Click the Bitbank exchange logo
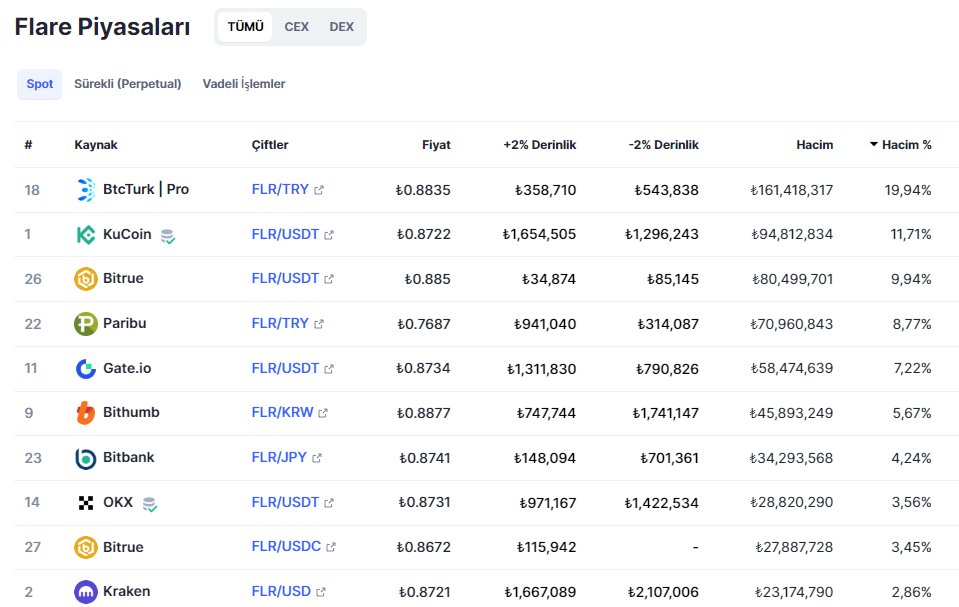Viewport: 959px width, 607px height. pos(86,458)
